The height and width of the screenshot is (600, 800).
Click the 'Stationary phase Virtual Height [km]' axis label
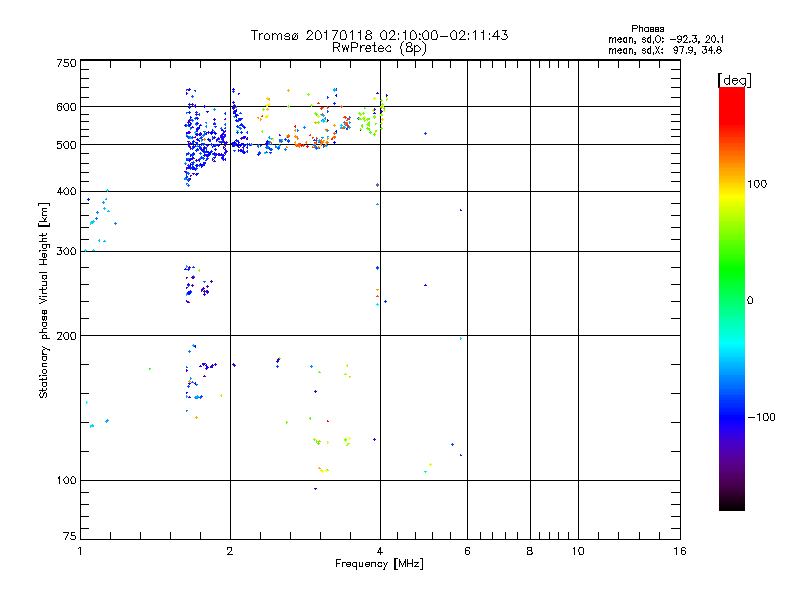(44, 301)
